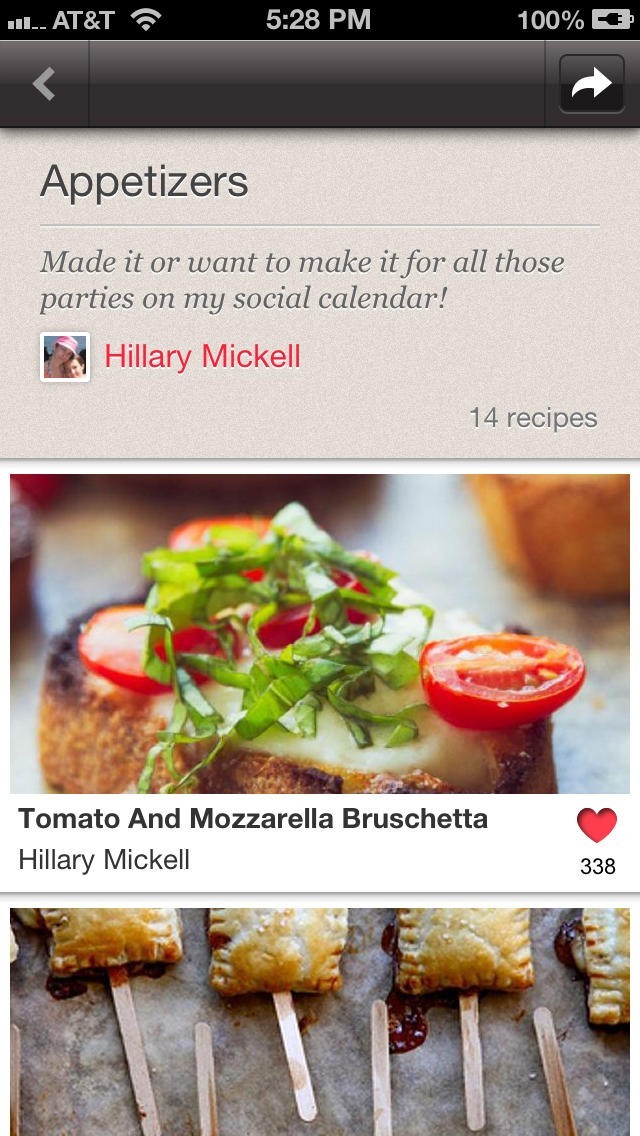Tap the 338 likes count
The image size is (640, 1136).
(597, 866)
